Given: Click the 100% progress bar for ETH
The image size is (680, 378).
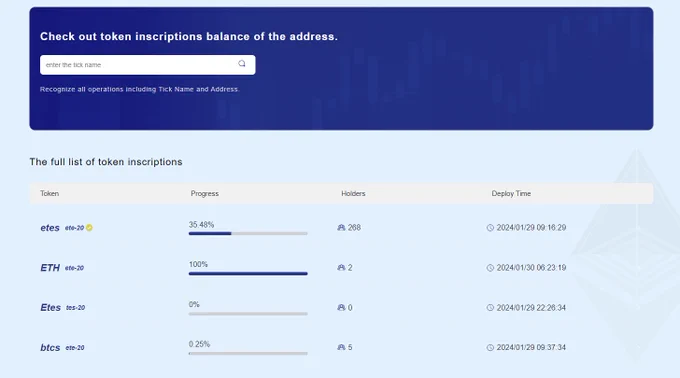Looking at the screenshot, I should point(248,274).
